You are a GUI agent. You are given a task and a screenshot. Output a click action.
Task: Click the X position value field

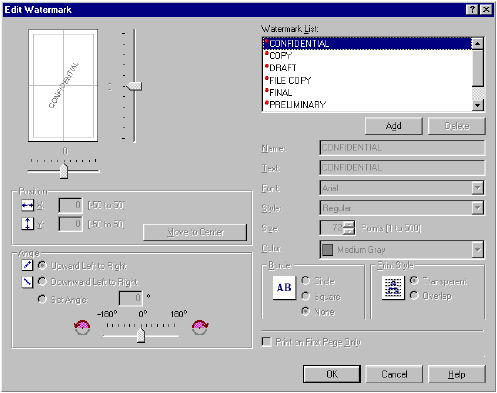coord(70,205)
